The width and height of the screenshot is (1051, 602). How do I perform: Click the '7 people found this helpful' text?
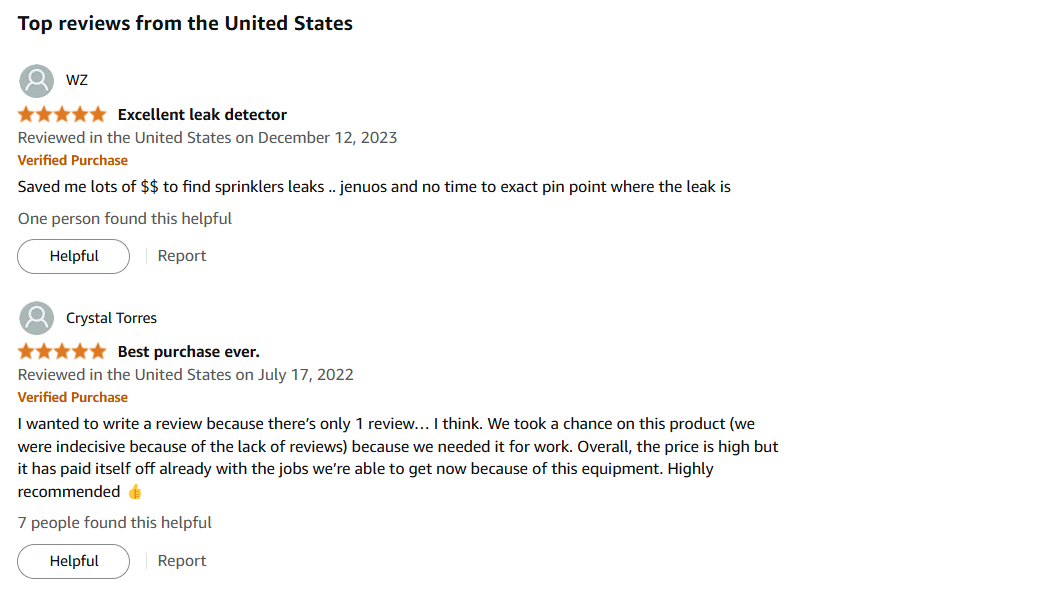pos(115,523)
